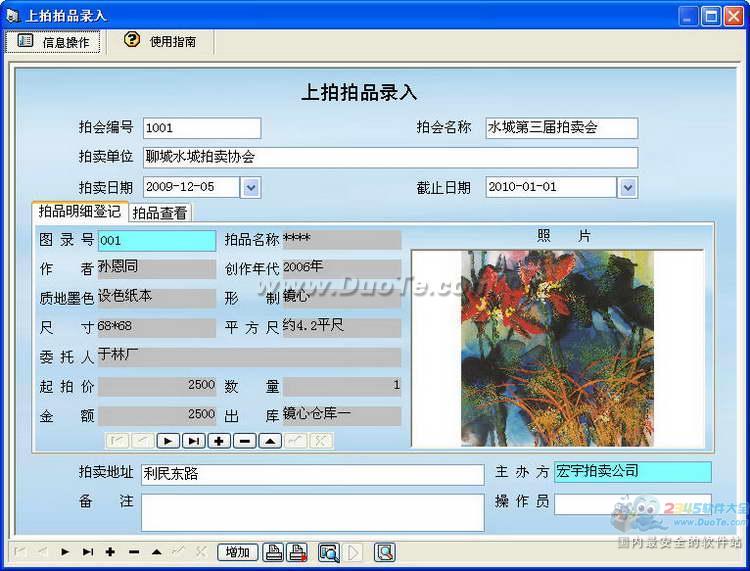
Task: Click the 拍卖地址 field showing 利民东路
Action: click(313, 474)
